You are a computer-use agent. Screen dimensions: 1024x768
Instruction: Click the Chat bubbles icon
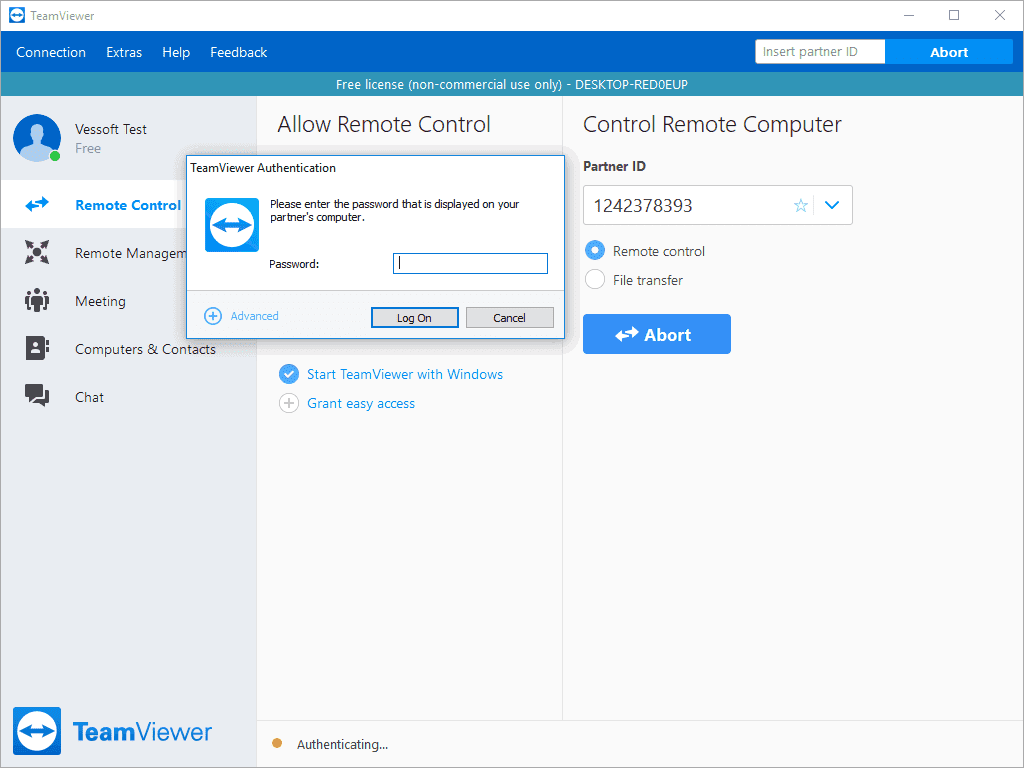37,396
